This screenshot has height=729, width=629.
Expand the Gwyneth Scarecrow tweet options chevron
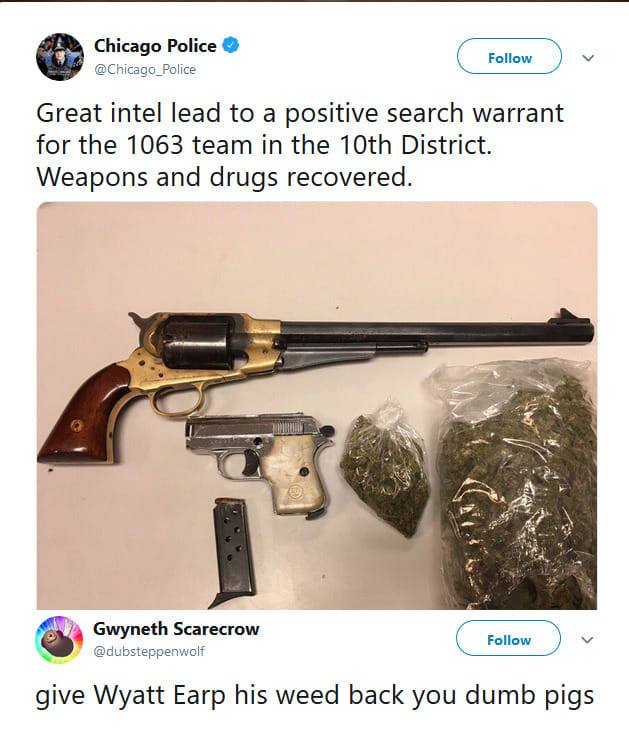point(587,640)
